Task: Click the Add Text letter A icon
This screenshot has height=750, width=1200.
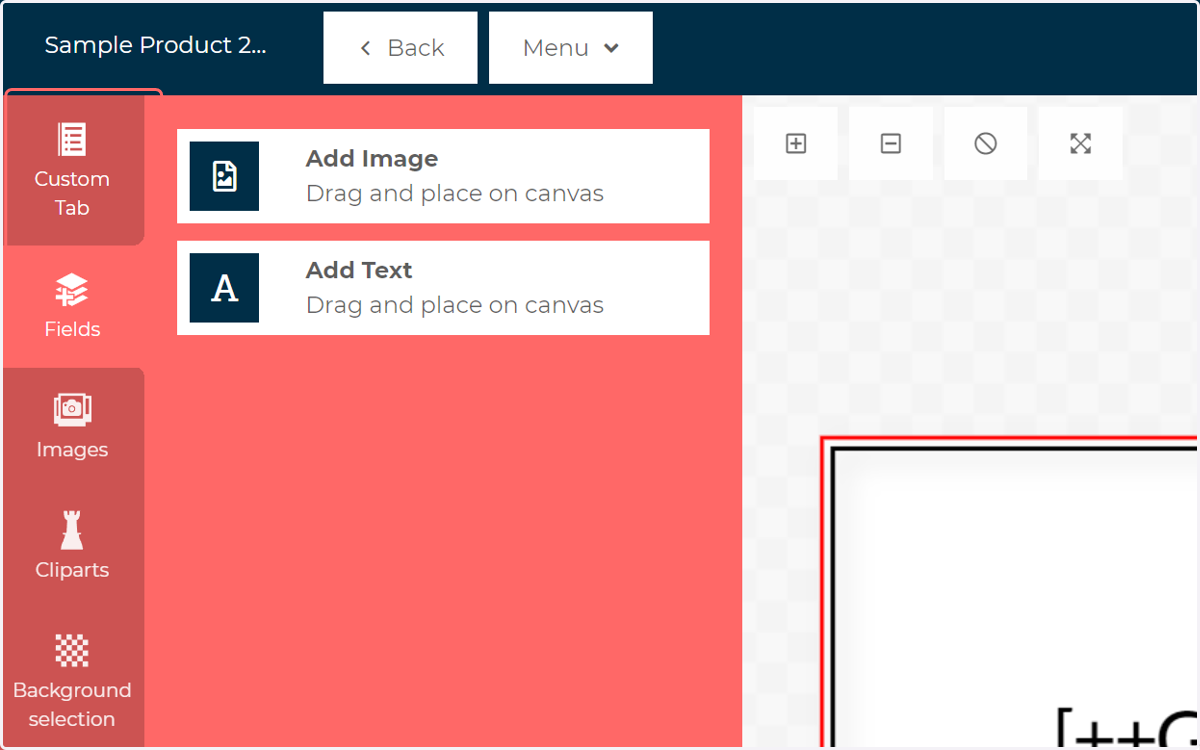Action: click(224, 288)
